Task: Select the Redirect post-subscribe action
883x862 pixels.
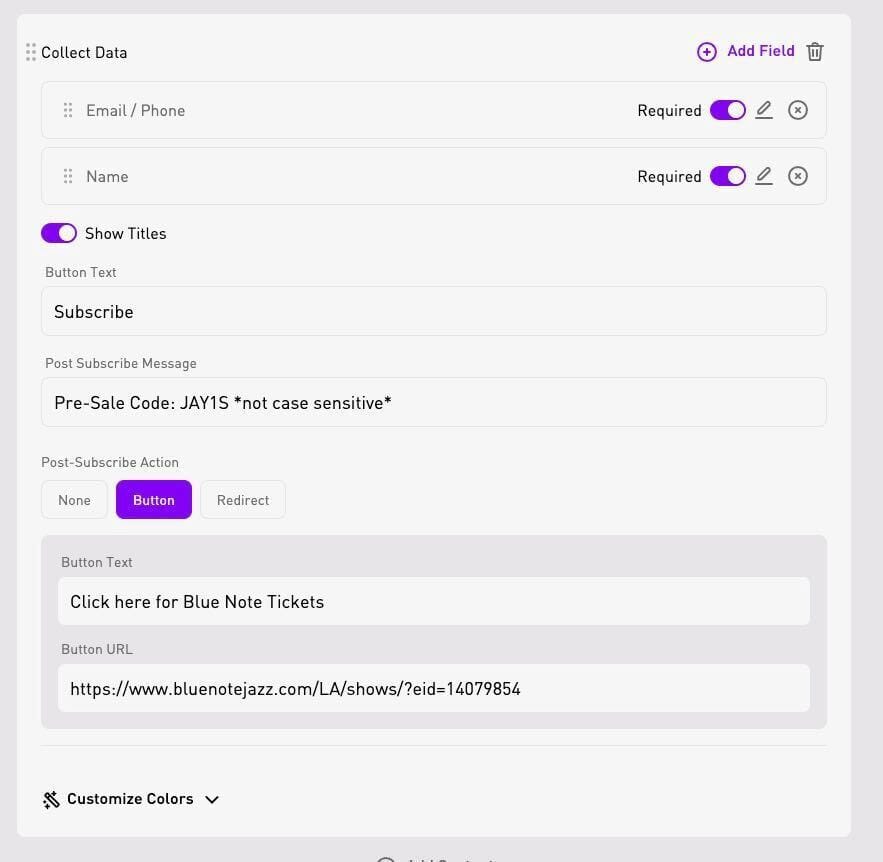Action: [x=243, y=499]
